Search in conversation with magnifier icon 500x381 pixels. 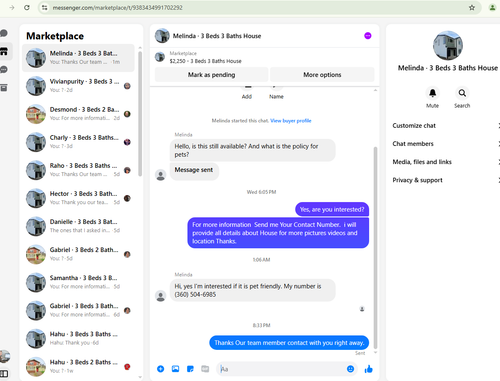click(462, 93)
